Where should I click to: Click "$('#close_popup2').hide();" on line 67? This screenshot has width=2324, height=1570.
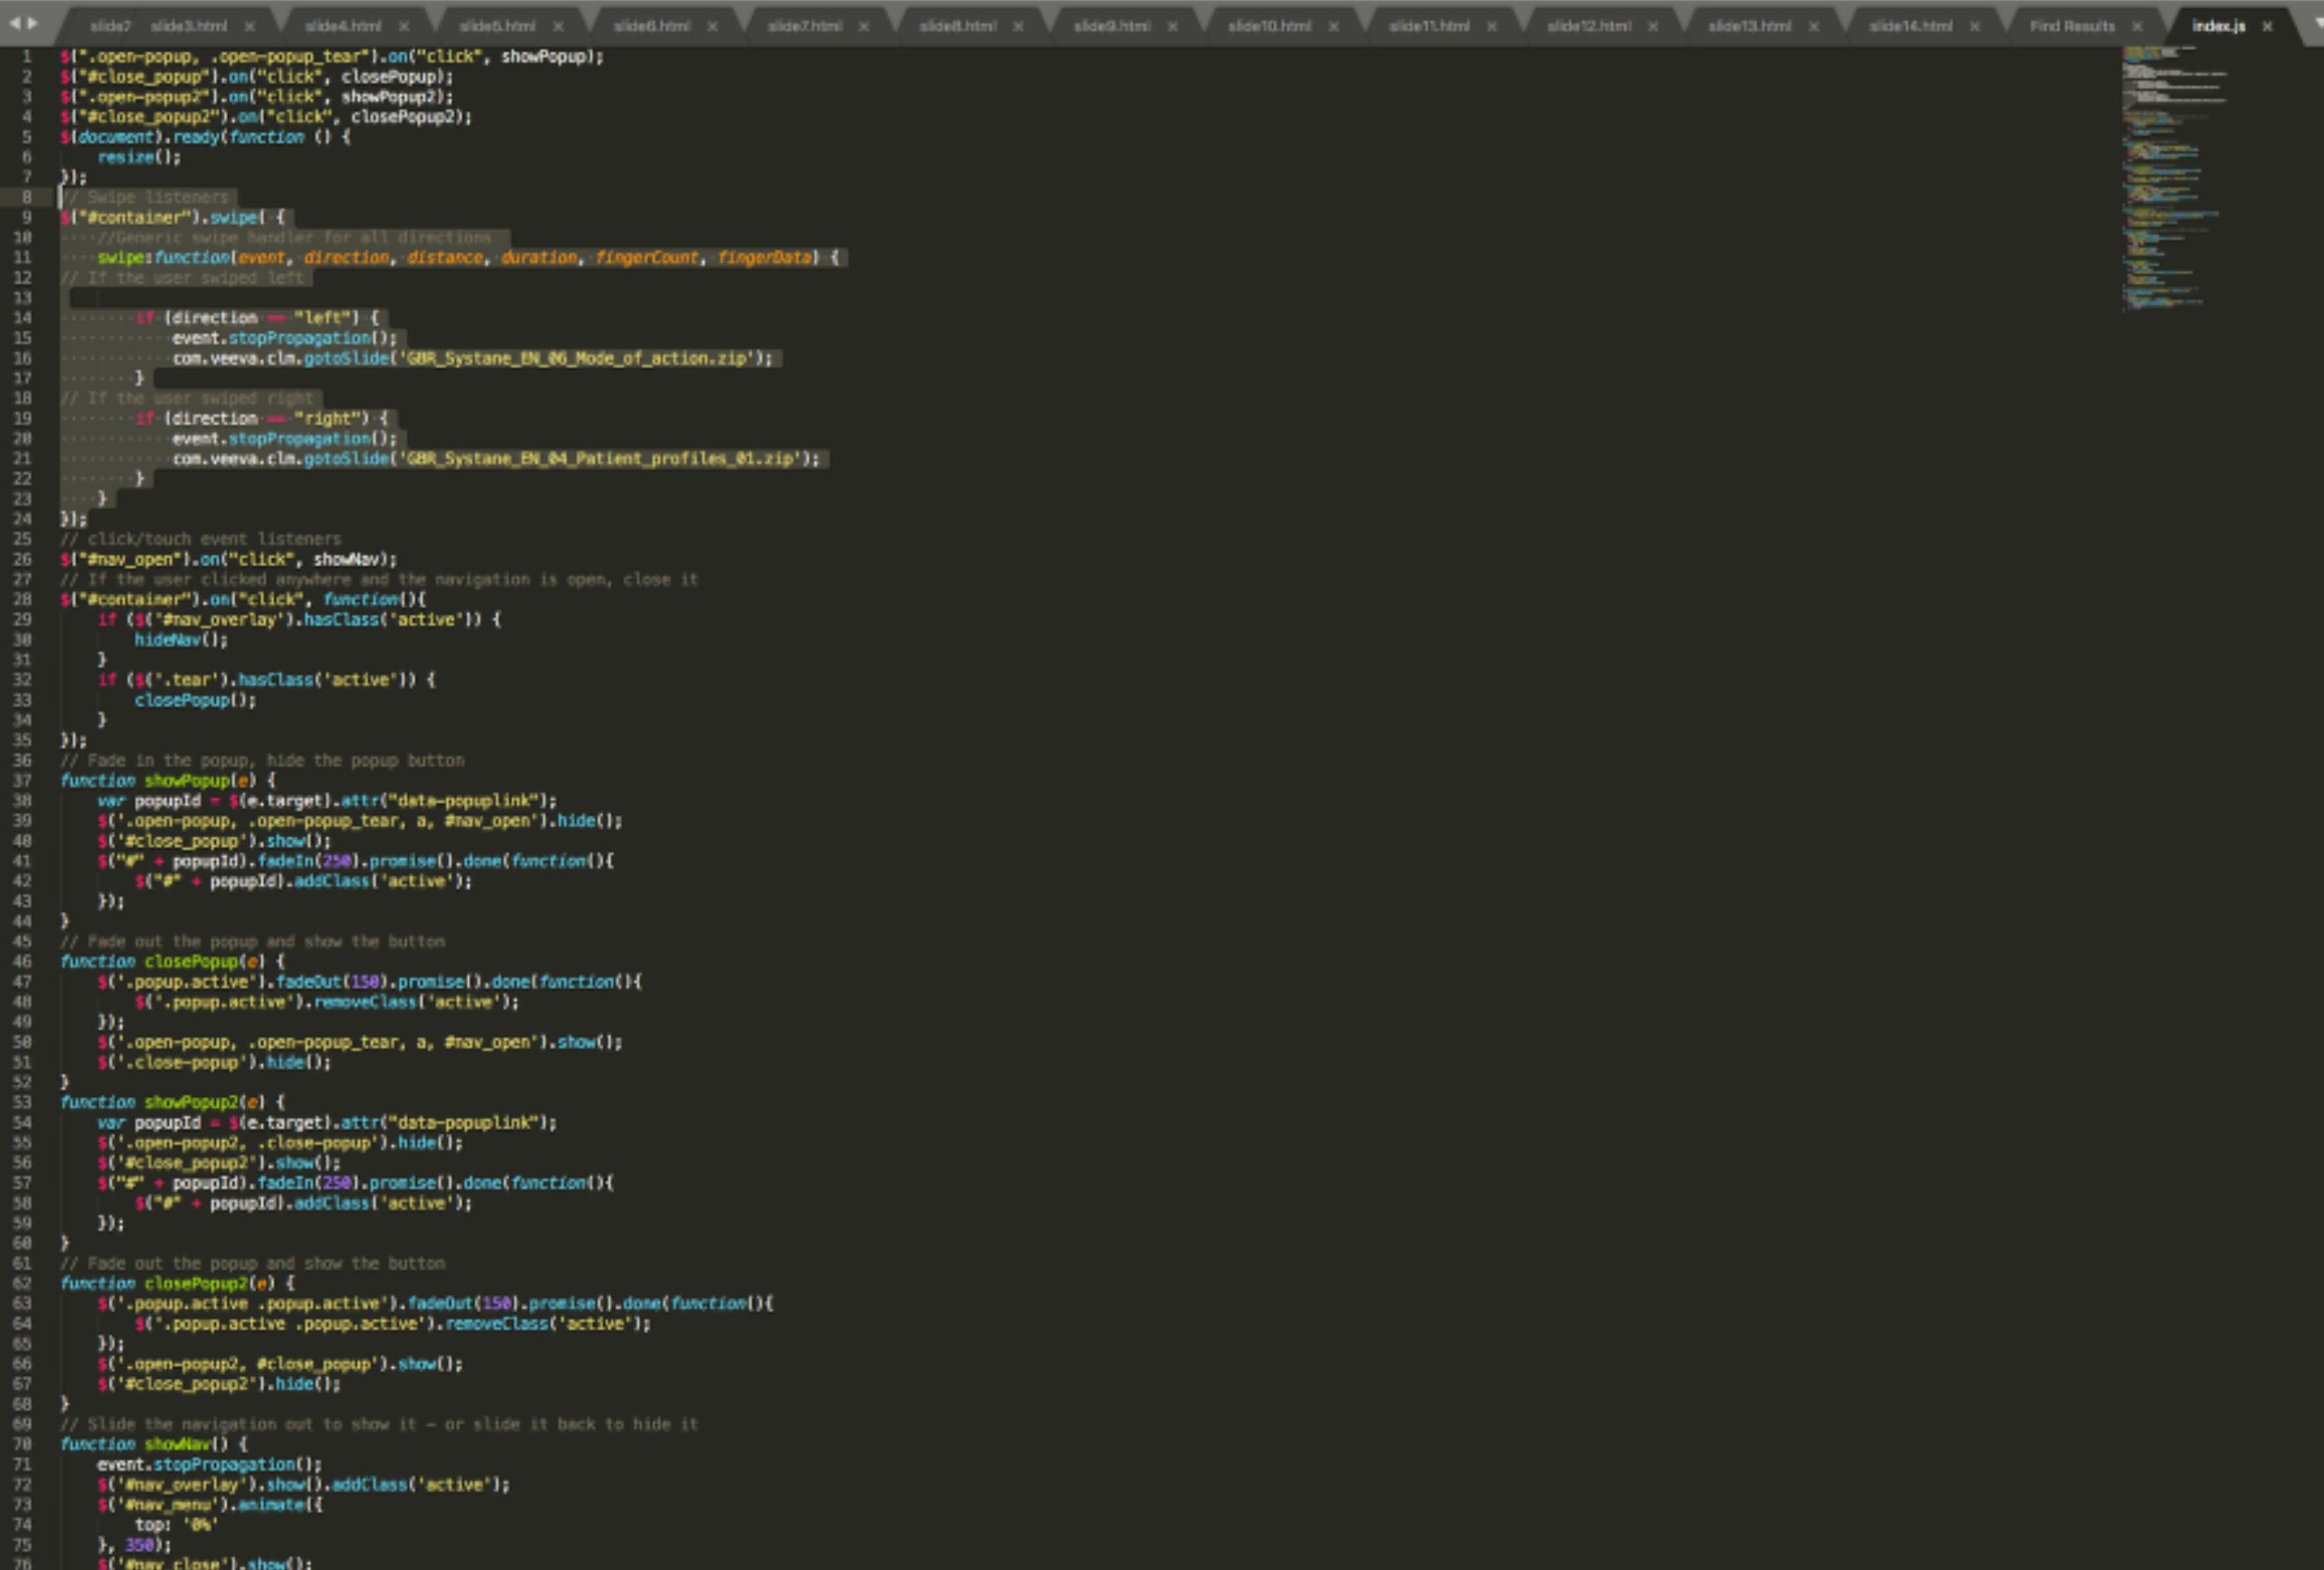click(x=219, y=1384)
